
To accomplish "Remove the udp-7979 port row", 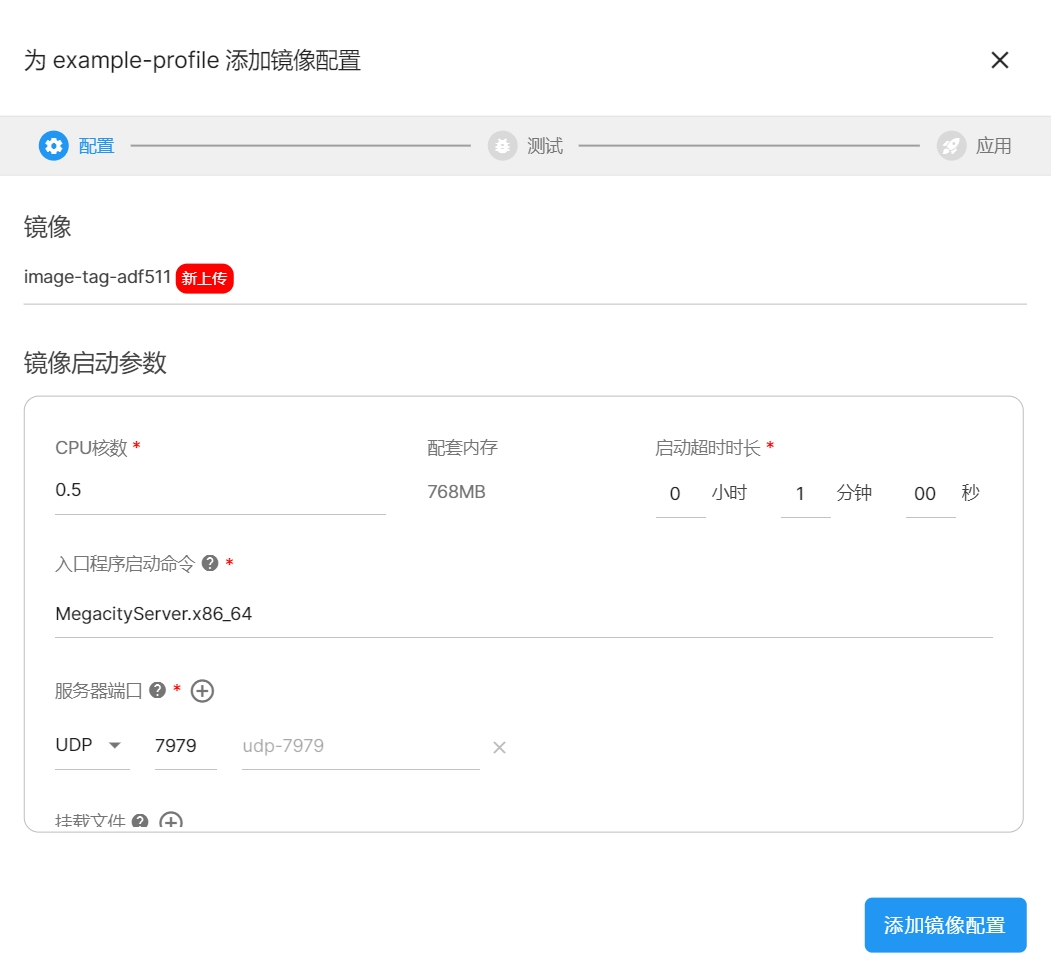I will pyautogui.click(x=499, y=747).
